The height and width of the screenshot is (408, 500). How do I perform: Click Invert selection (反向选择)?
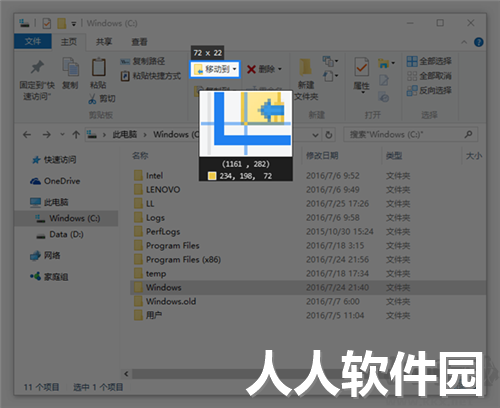(x=429, y=90)
